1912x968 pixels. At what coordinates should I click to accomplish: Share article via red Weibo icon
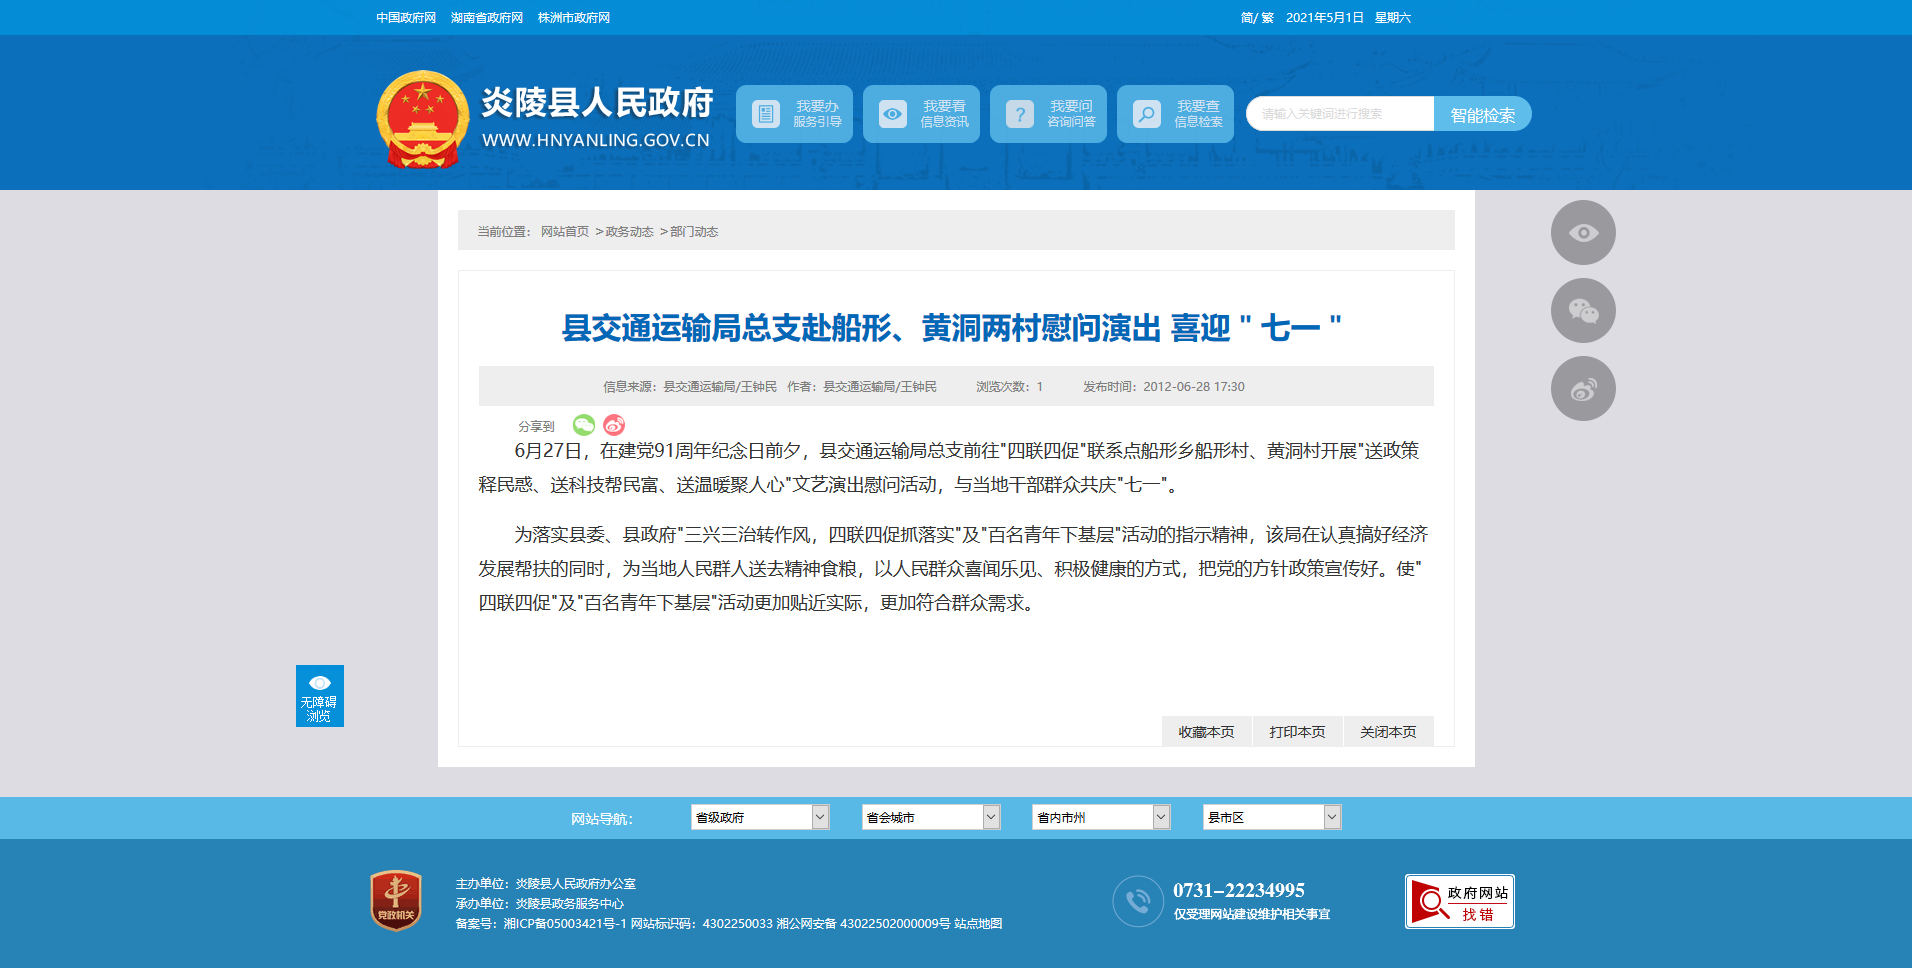click(614, 425)
